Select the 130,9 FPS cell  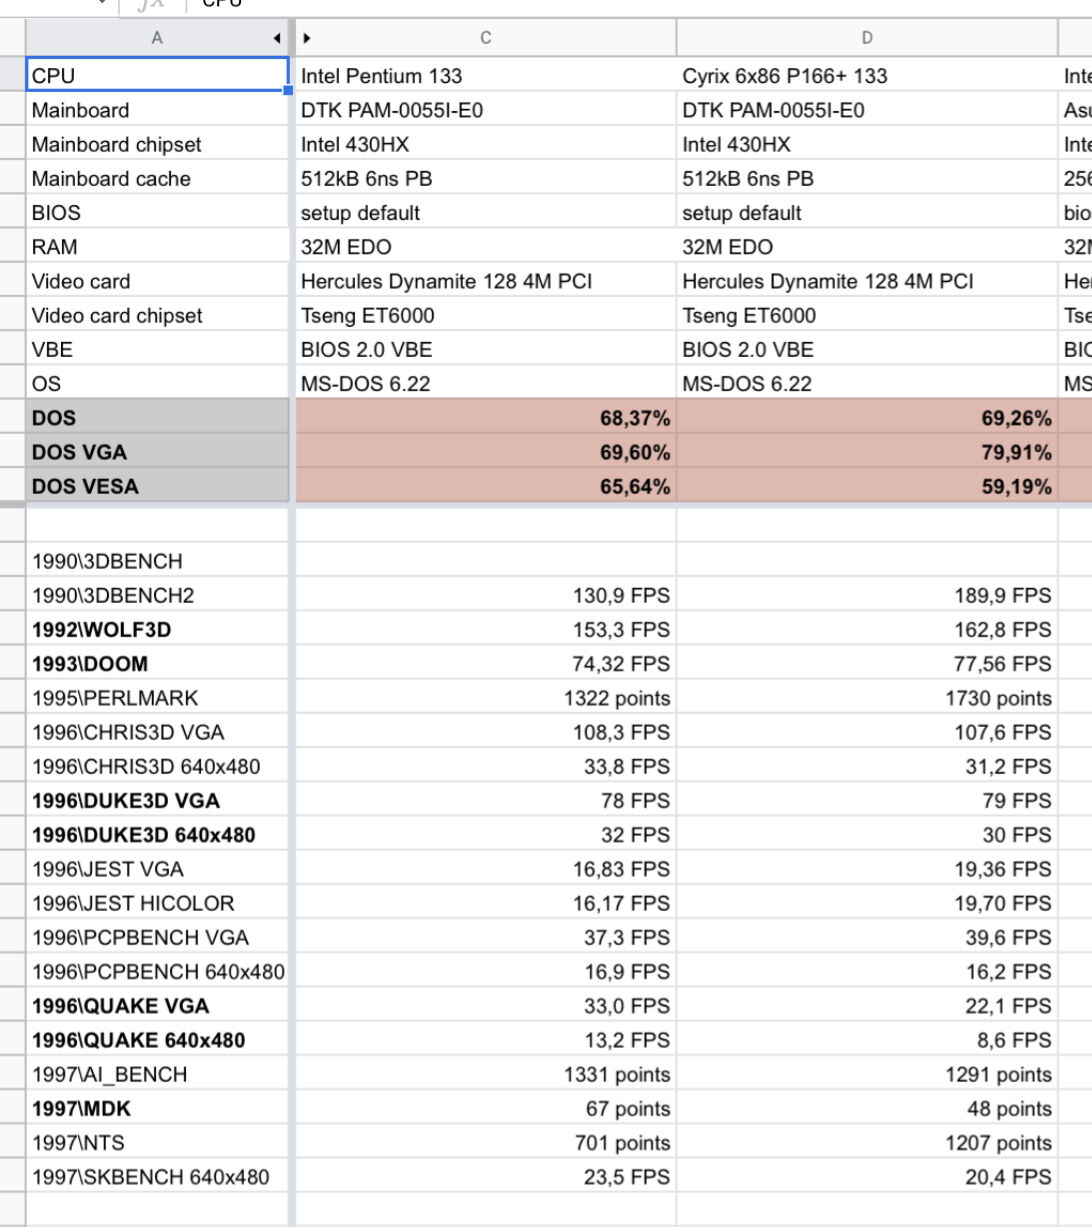click(486, 595)
